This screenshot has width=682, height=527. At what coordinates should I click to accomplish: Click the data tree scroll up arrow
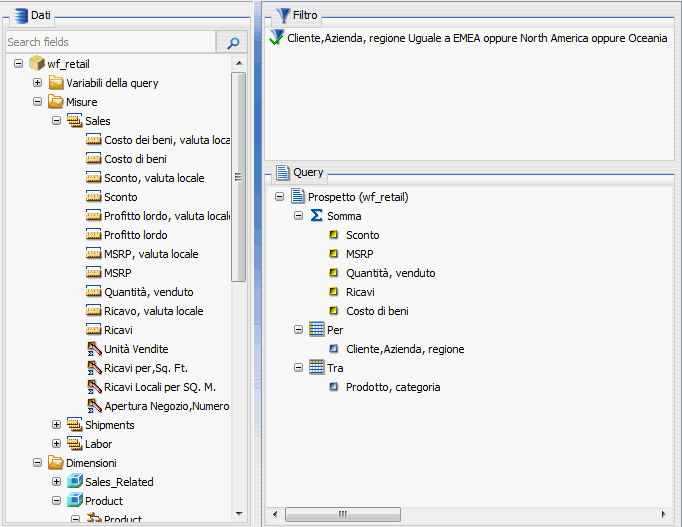tap(239, 63)
